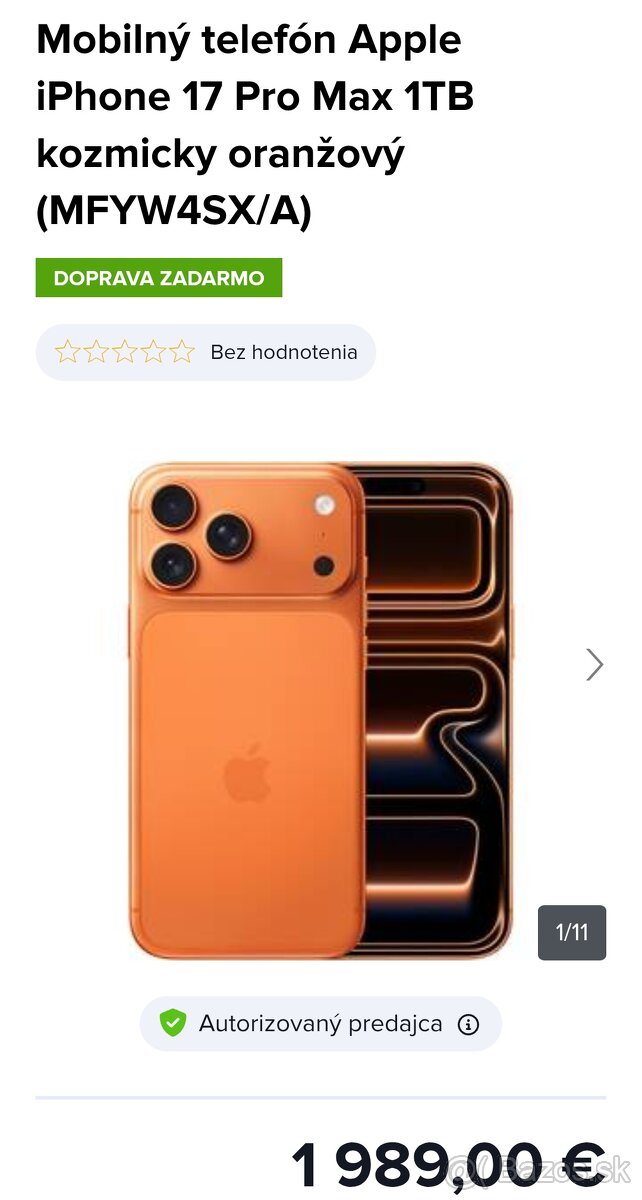Click the green shield checkmark icon

173,1023
